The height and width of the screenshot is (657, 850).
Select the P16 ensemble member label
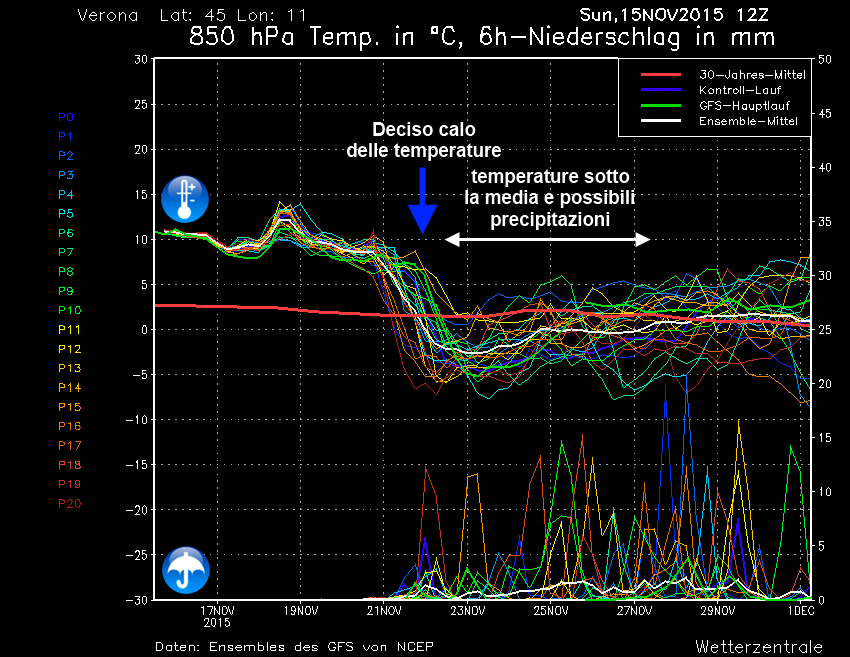70,426
